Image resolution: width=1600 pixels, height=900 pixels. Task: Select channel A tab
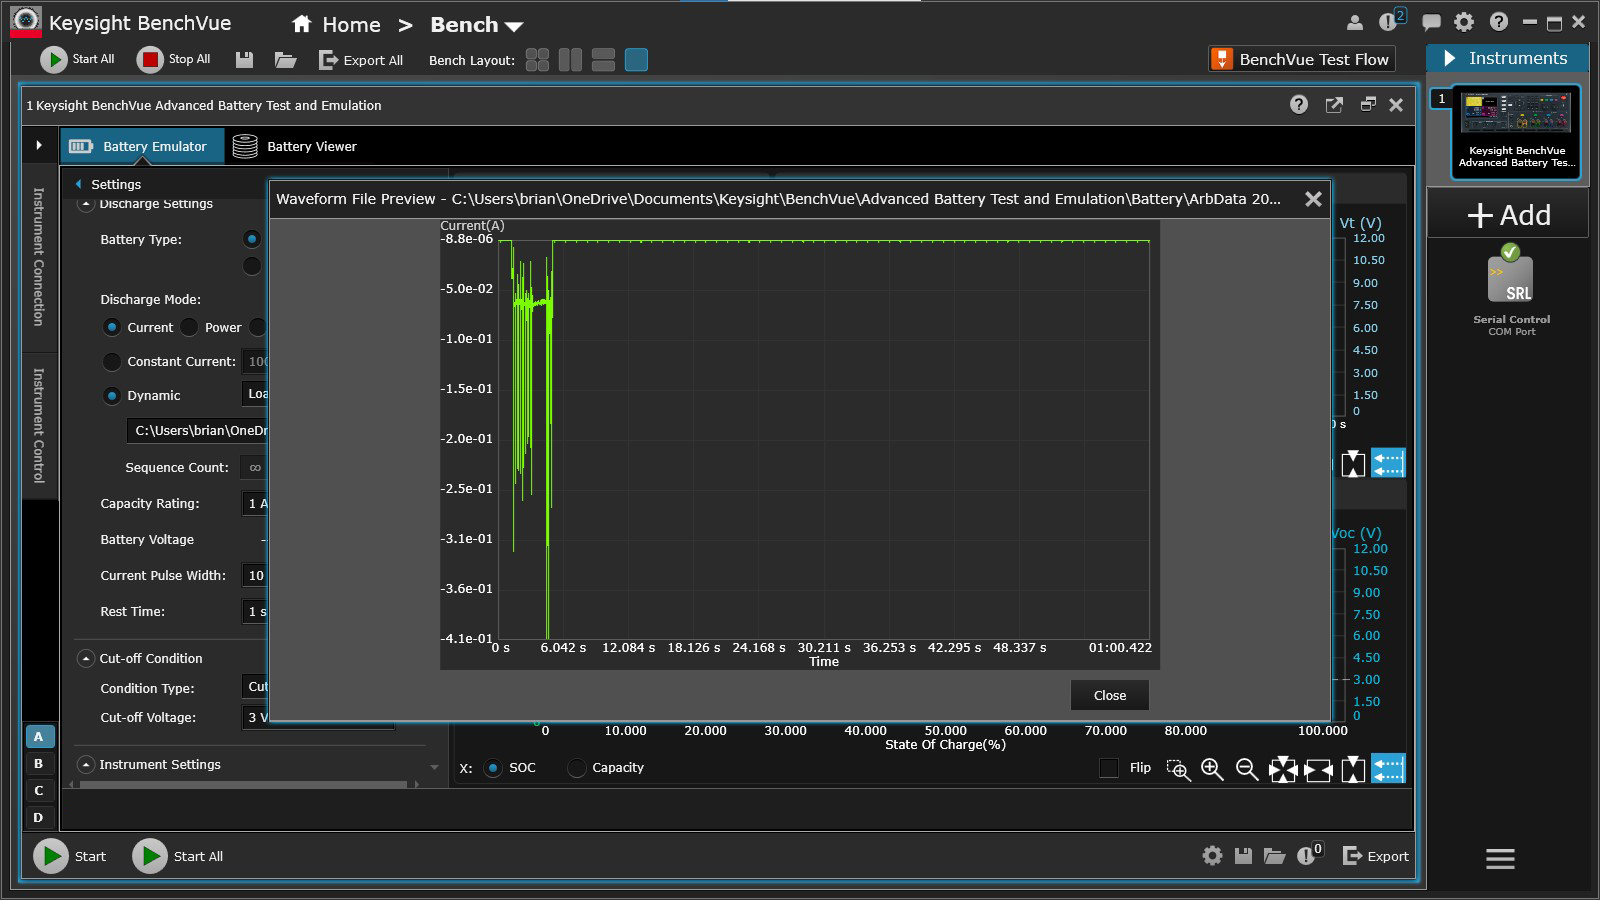click(39, 737)
